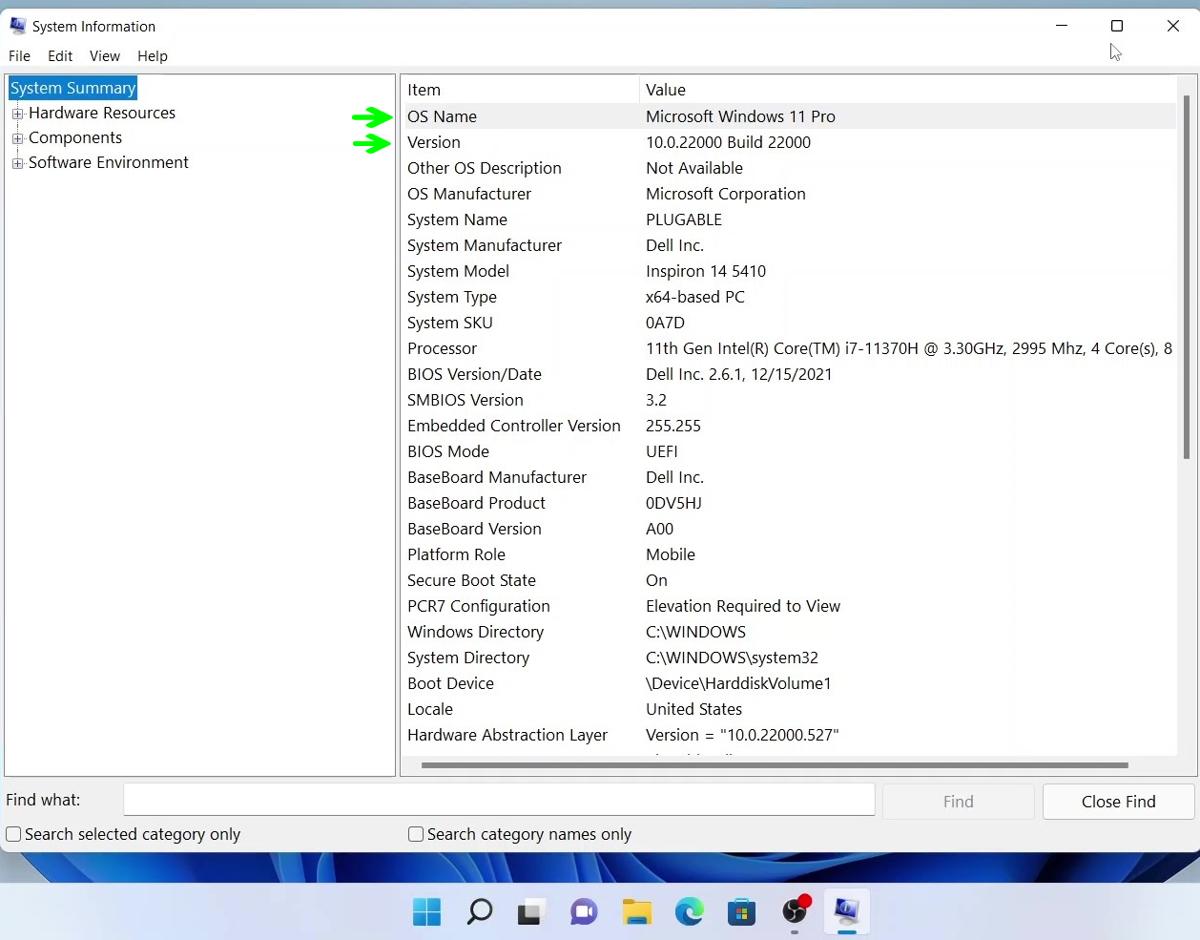Open Task View from the taskbar
This screenshot has height=940, width=1200.
(531, 911)
